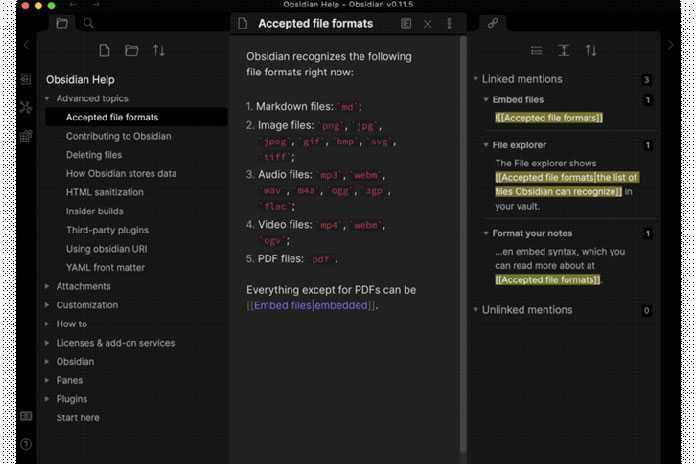Screen dimensions: 696x464
Task: Toggle collapse results in backlinks pane
Action: click(537, 51)
